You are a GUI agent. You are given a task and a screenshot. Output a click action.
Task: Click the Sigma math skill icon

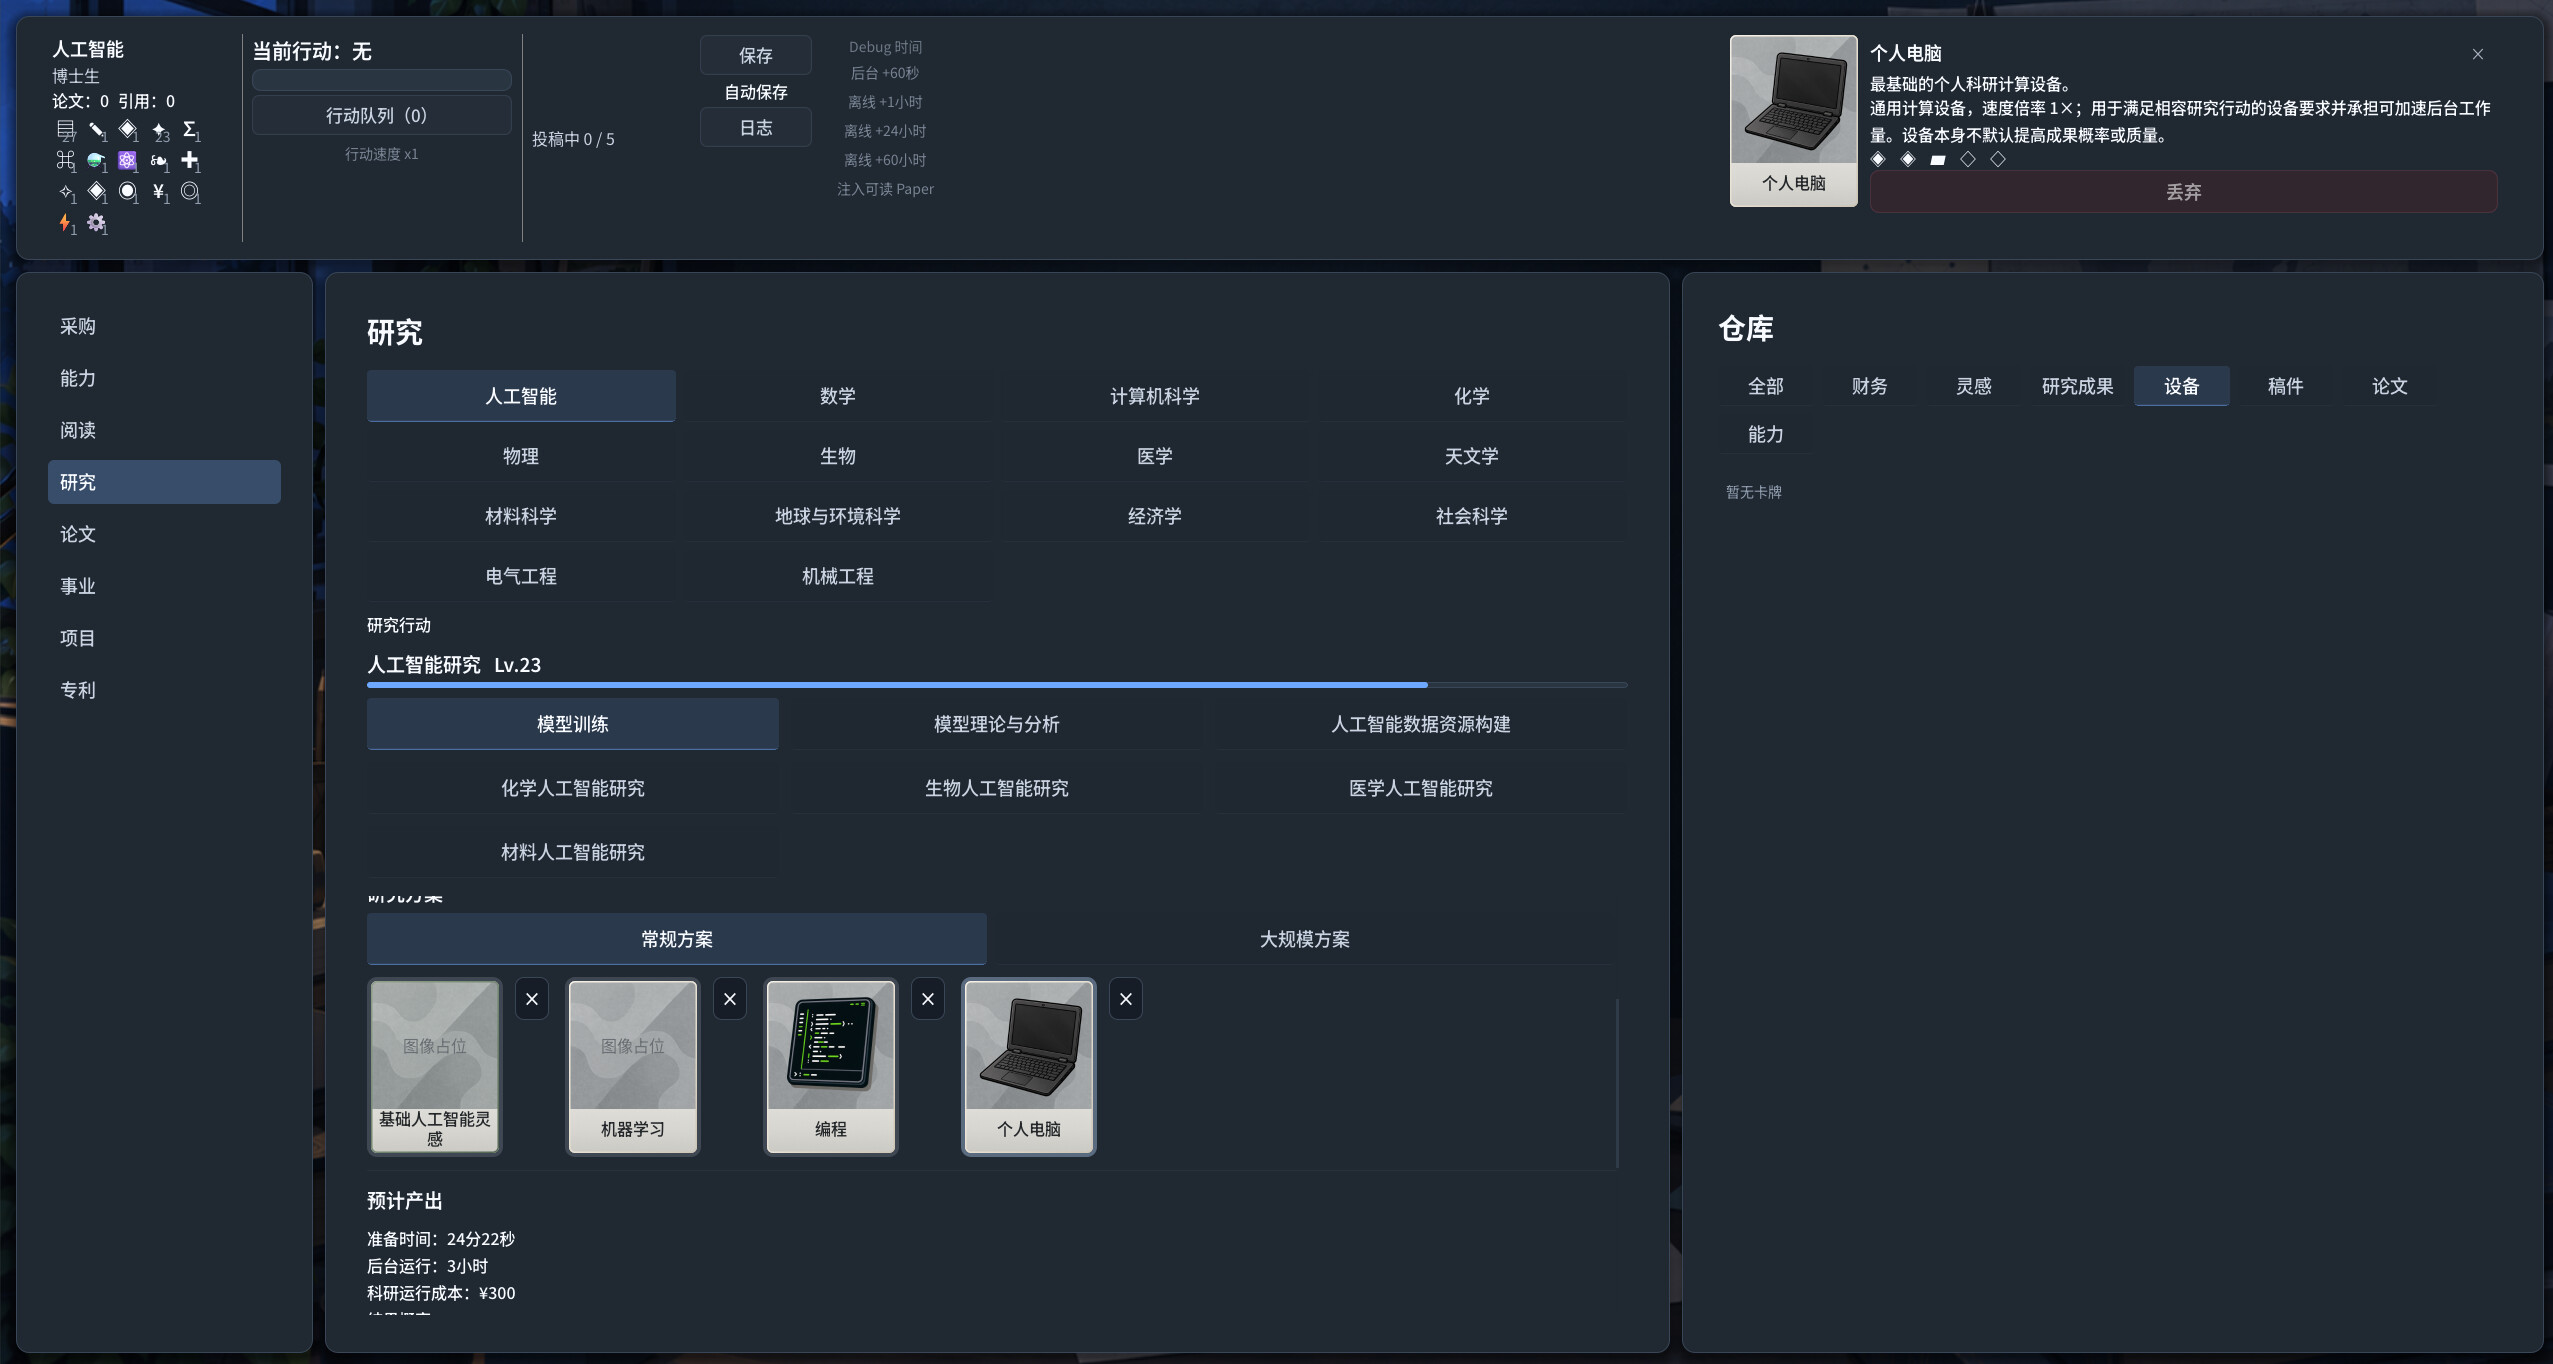tap(189, 129)
